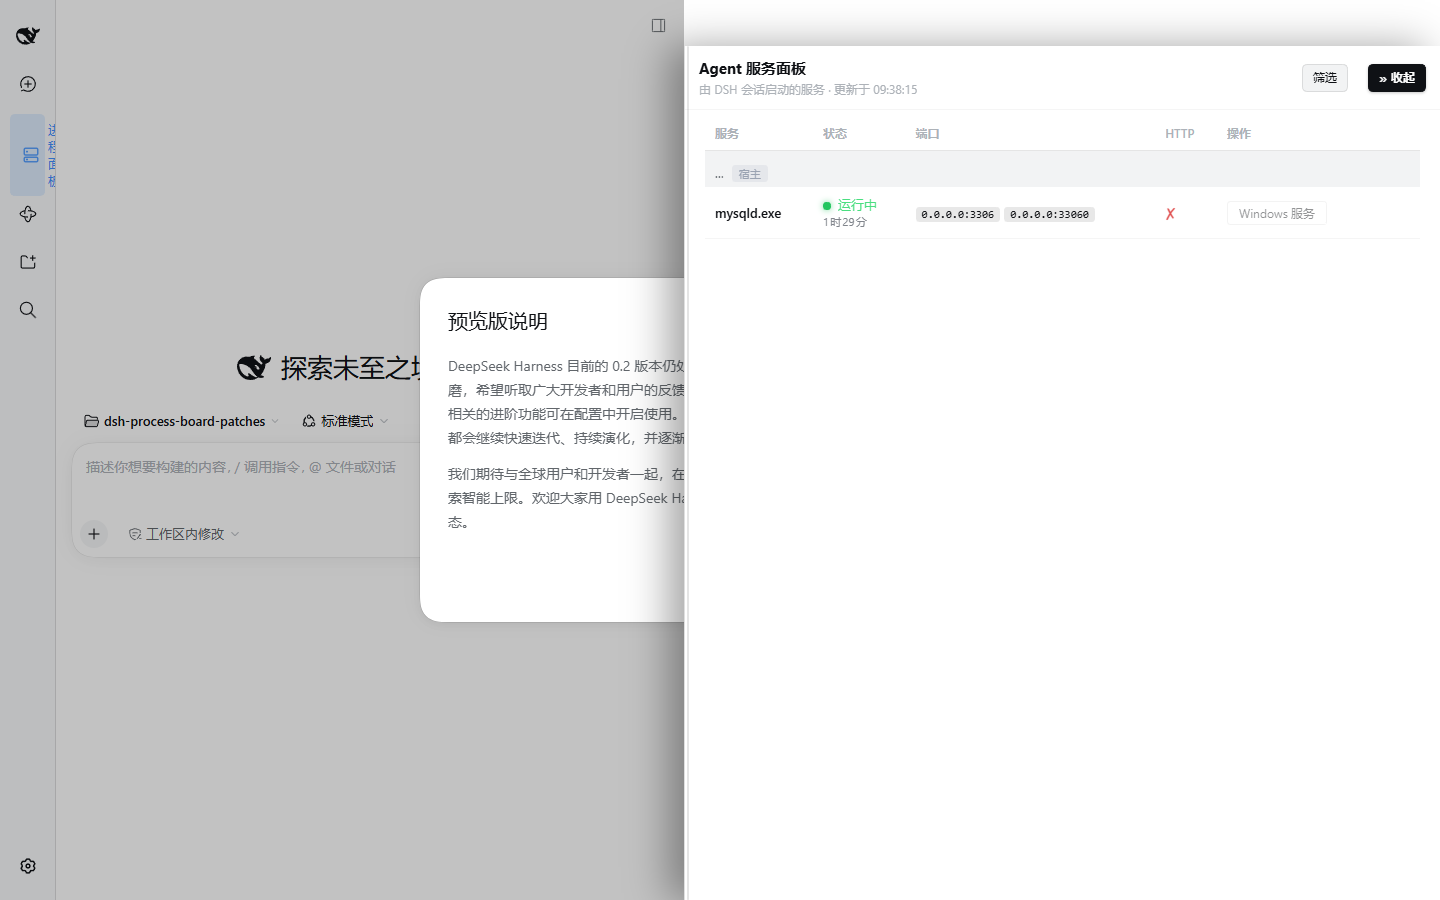Click the red X under HTTP column

(x=1170, y=214)
